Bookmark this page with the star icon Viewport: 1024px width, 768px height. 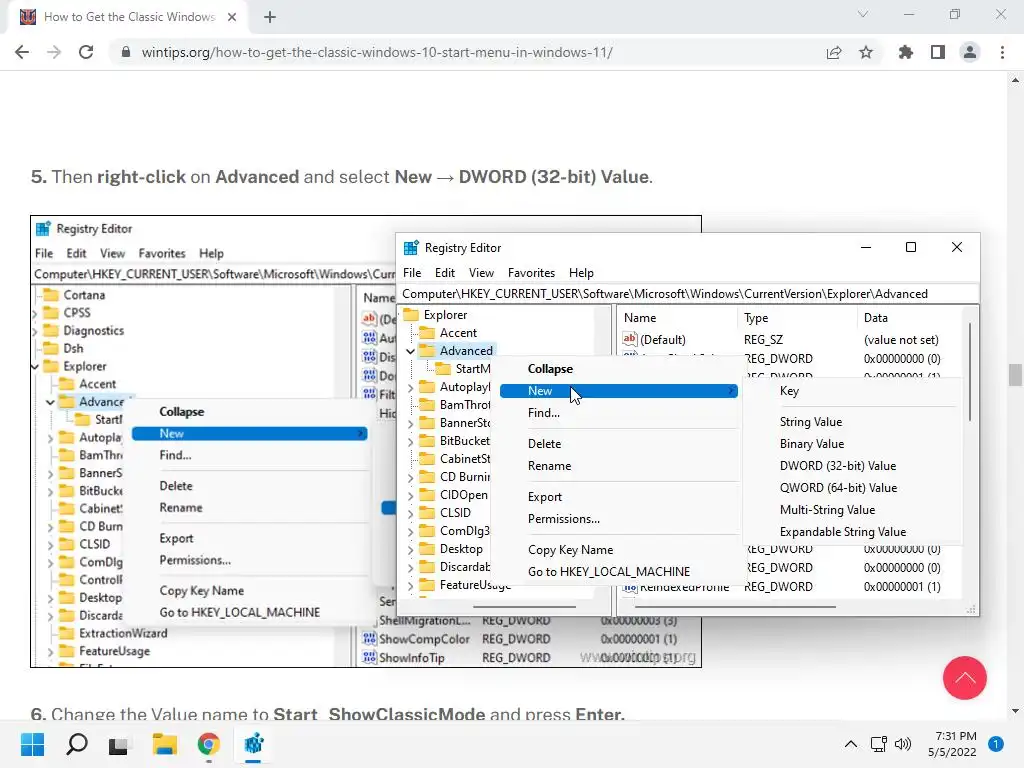[x=866, y=52]
